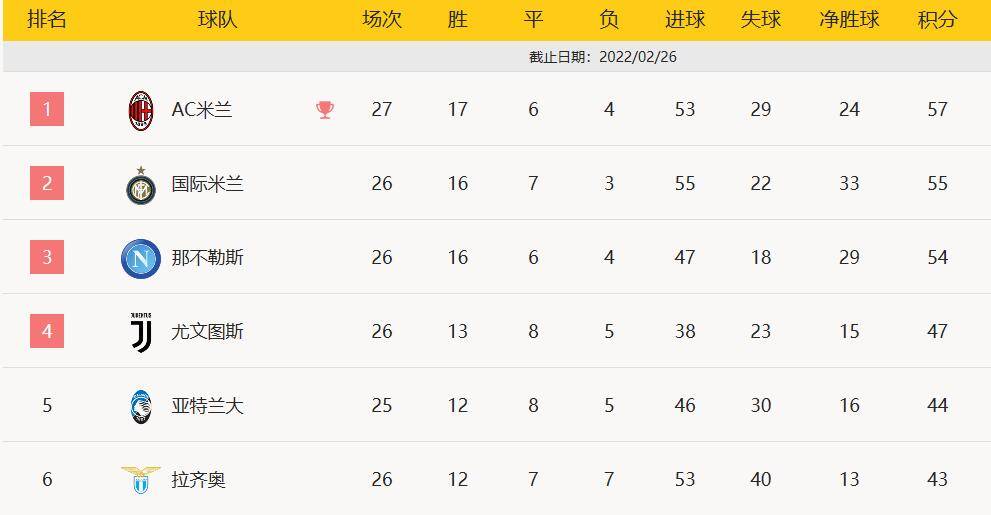
Task: Open the AC米兰 team link
Action: pos(202,109)
